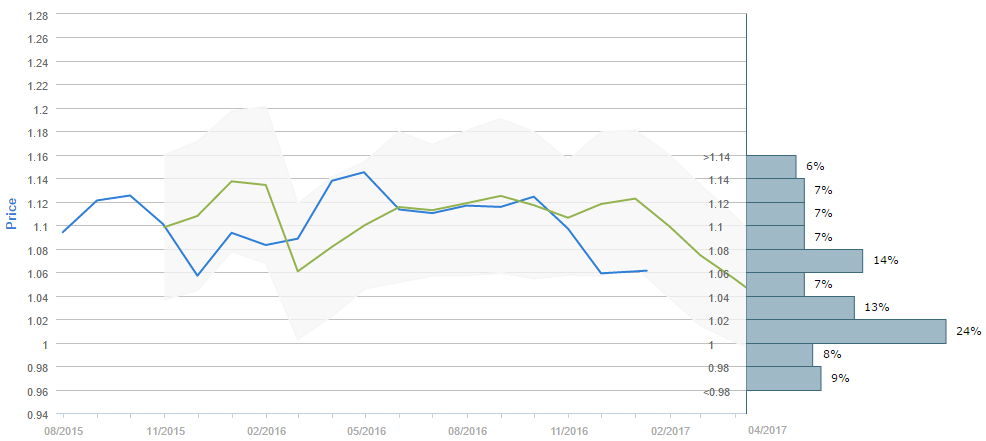Select the 04/2017 date label
The height and width of the screenshot is (441, 986).
pos(767,430)
